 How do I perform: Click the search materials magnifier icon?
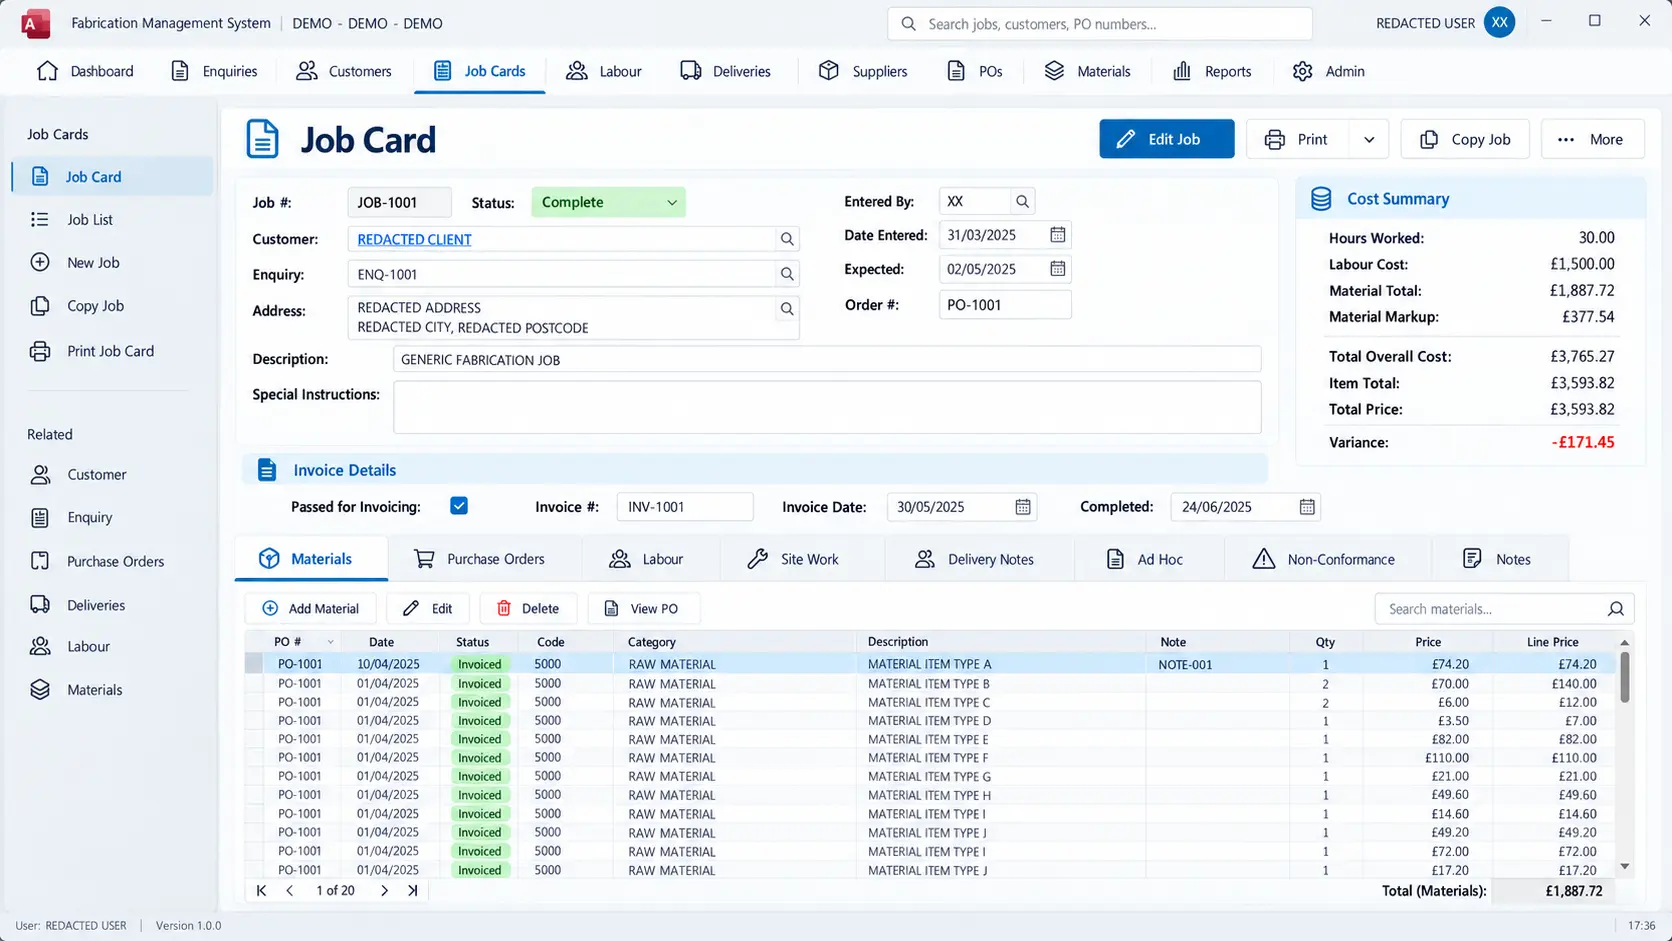point(1616,609)
